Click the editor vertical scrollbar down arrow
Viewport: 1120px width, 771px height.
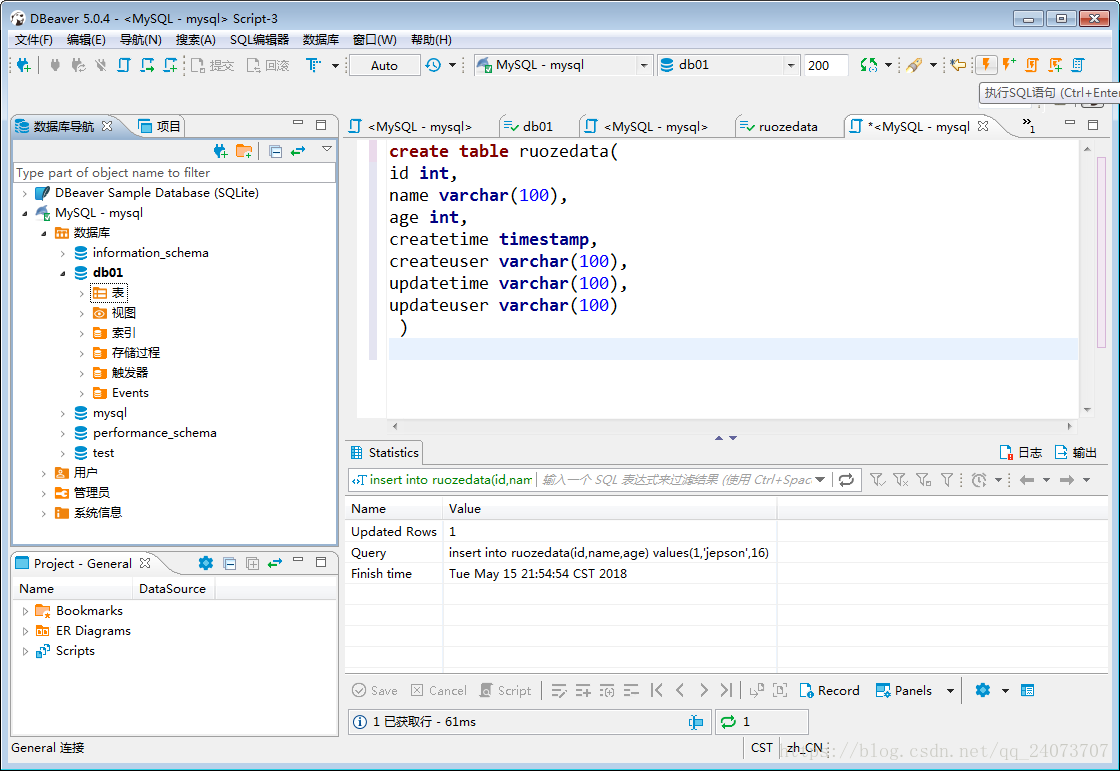pyautogui.click(x=1087, y=409)
